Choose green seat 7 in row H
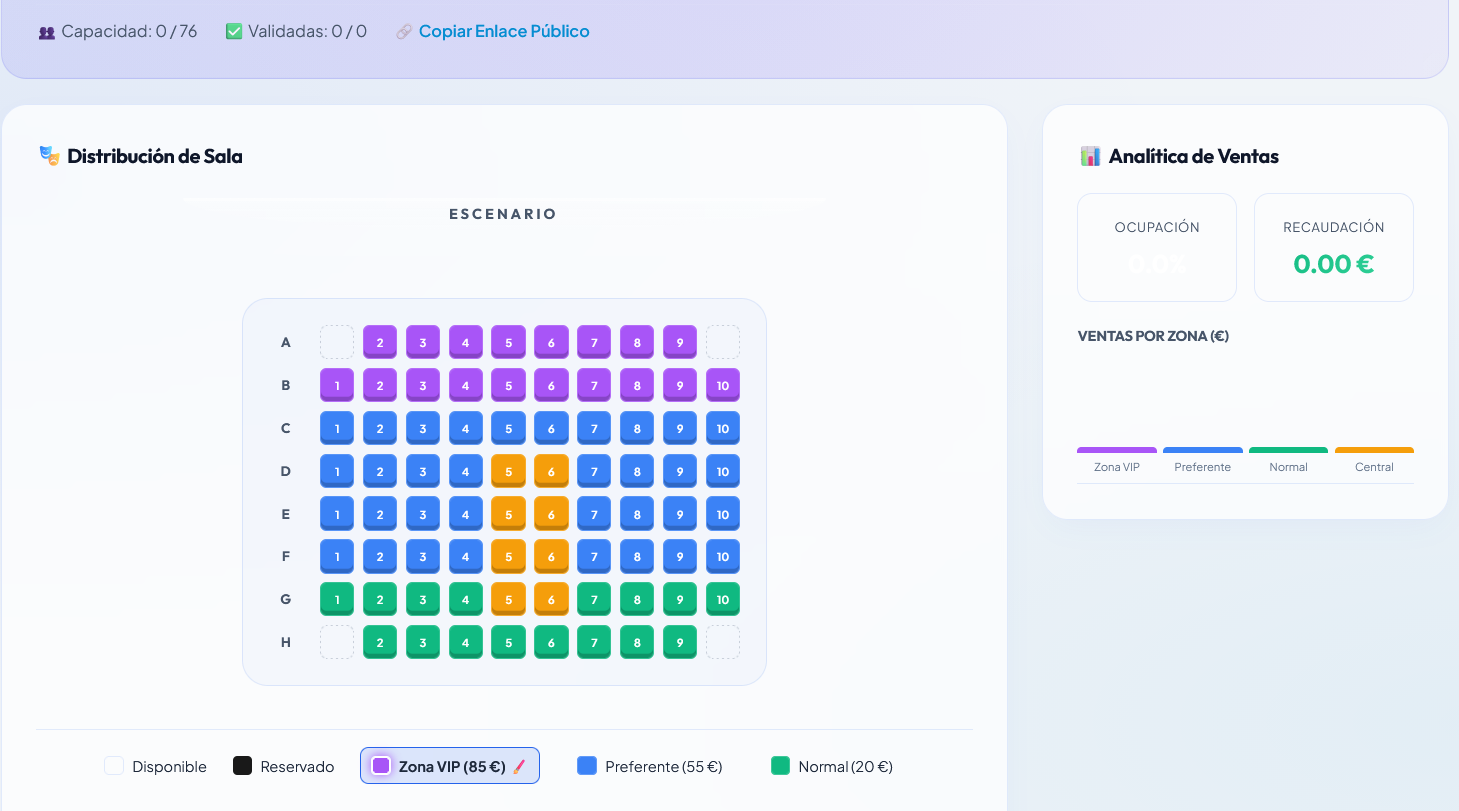The height and width of the screenshot is (811, 1459). point(594,642)
